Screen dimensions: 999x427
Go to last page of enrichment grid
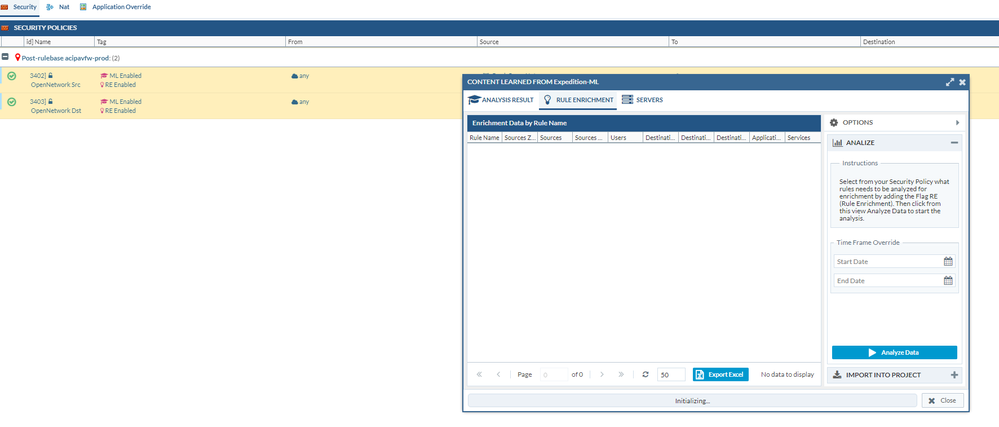pos(621,375)
